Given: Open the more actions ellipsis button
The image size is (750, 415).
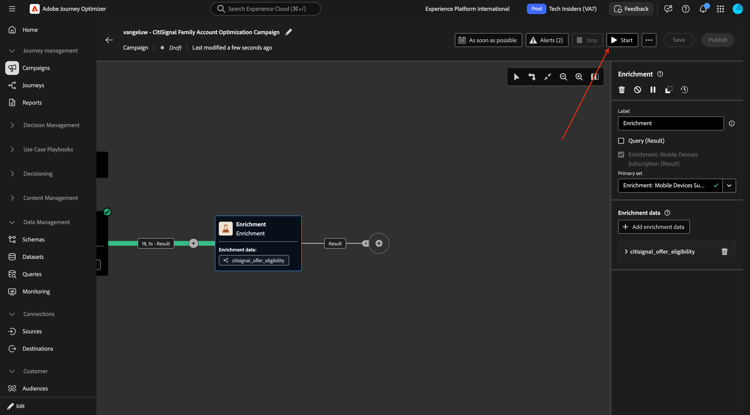Looking at the screenshot, I should click(x=649, y=40).
